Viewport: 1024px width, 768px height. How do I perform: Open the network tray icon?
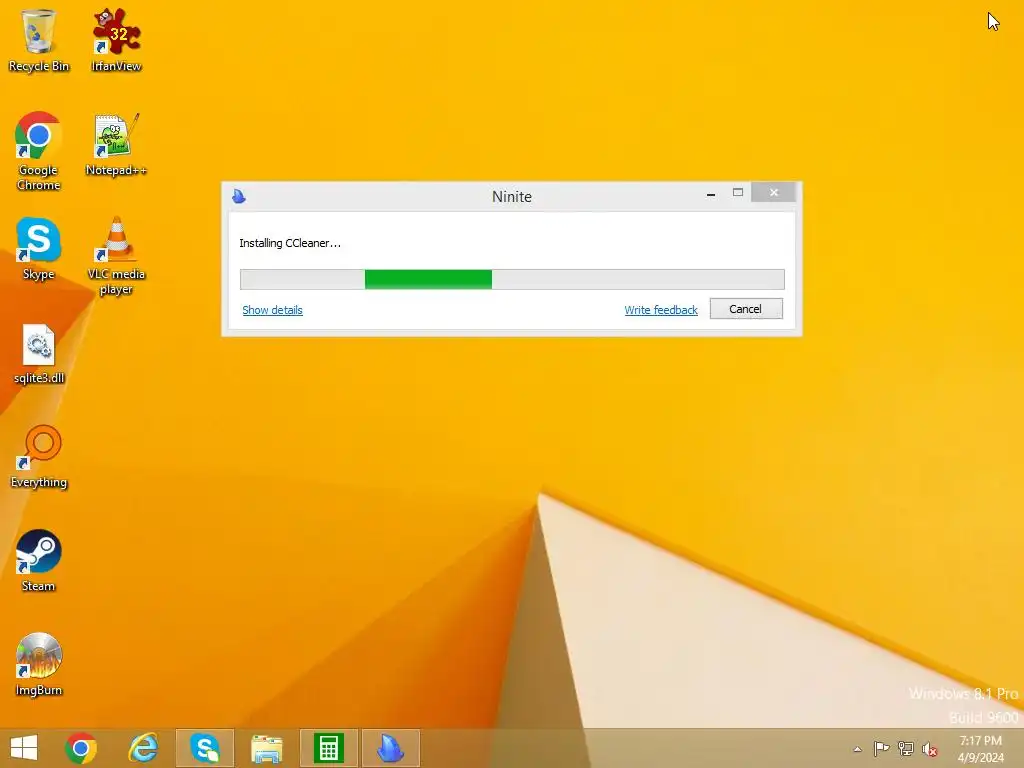click(906, 748)
